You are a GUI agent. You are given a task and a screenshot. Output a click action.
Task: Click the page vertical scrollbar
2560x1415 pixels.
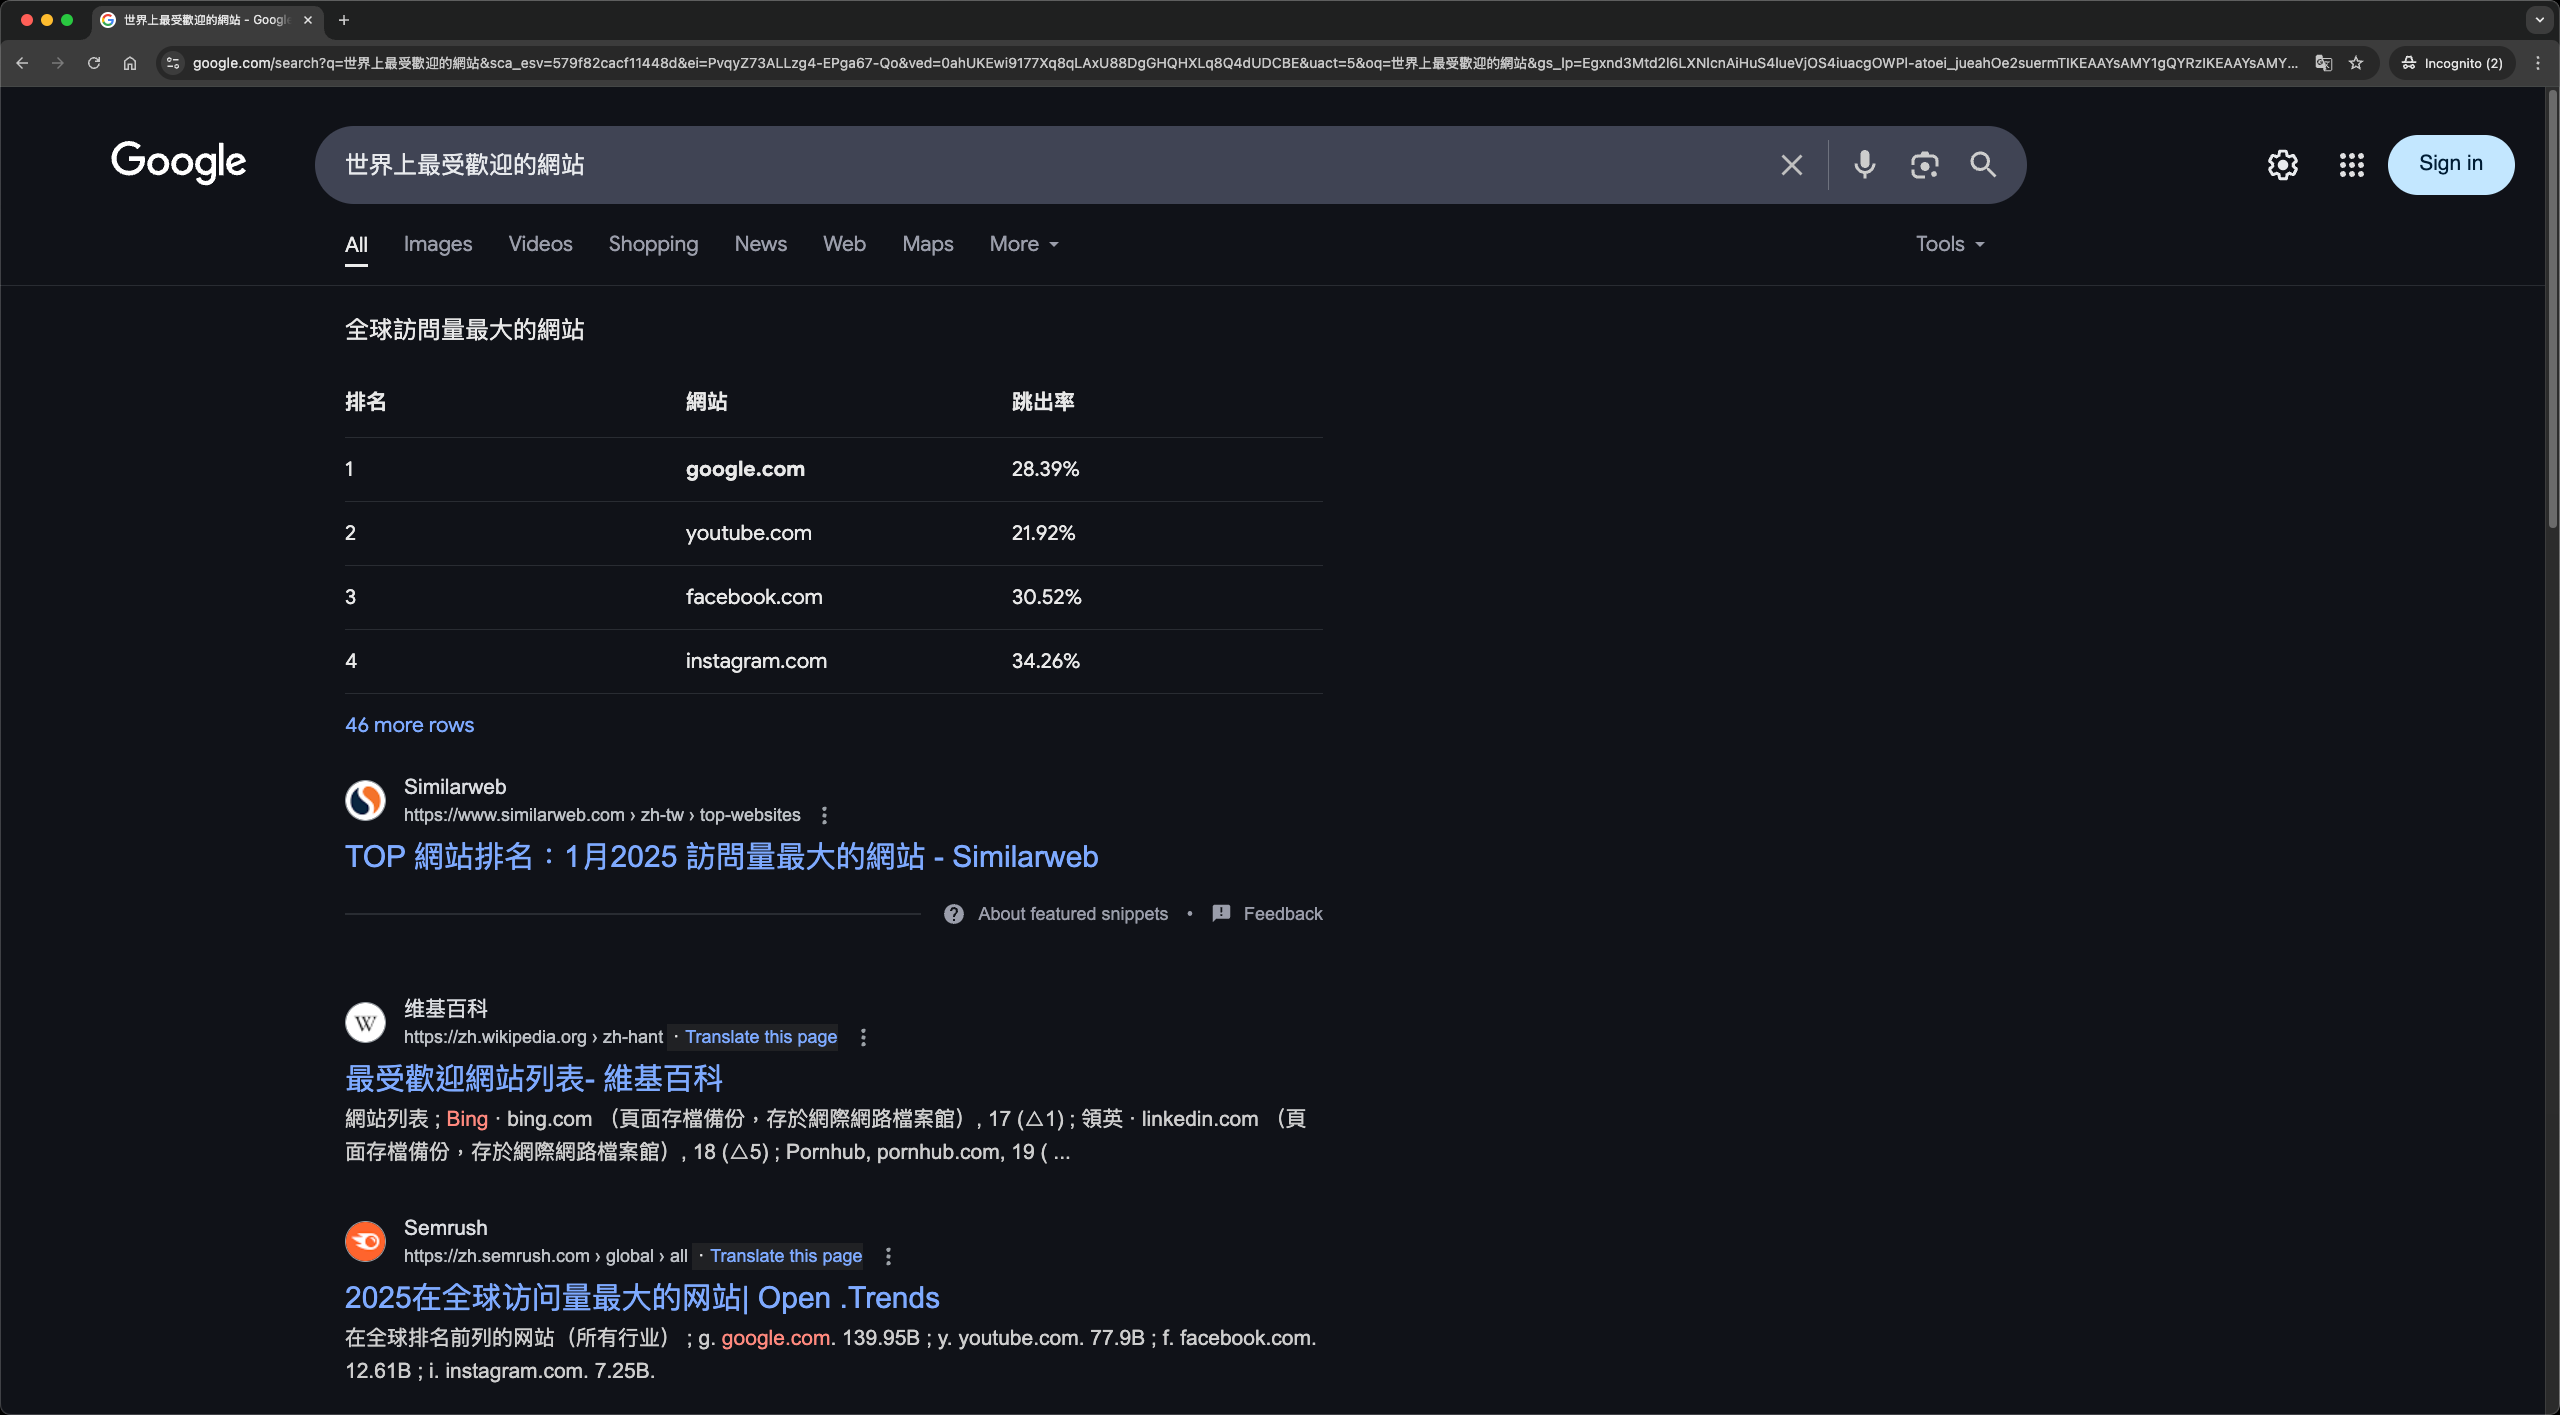click(2551, 310)
